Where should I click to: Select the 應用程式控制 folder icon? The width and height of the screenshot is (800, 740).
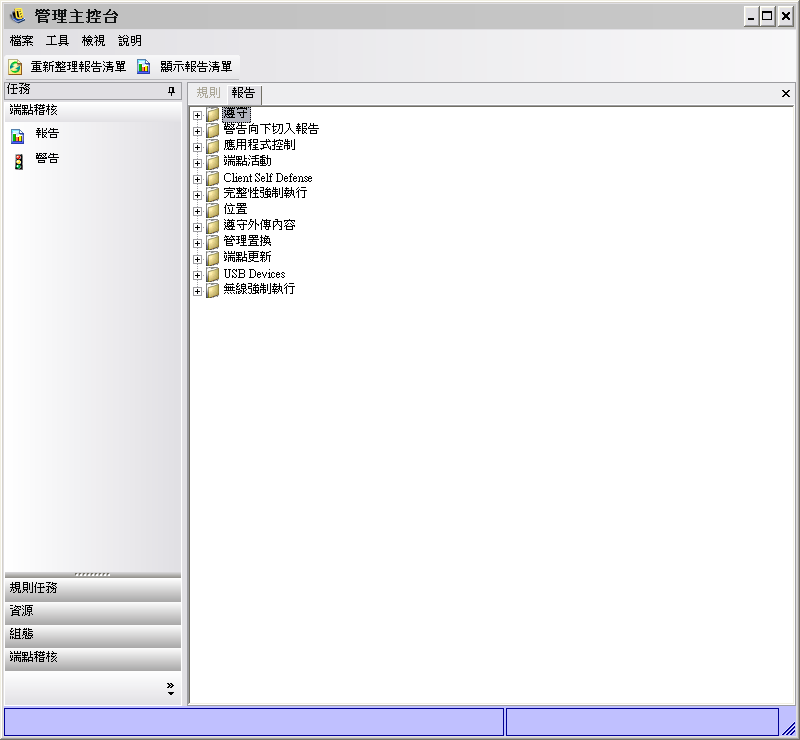[213, 146]
